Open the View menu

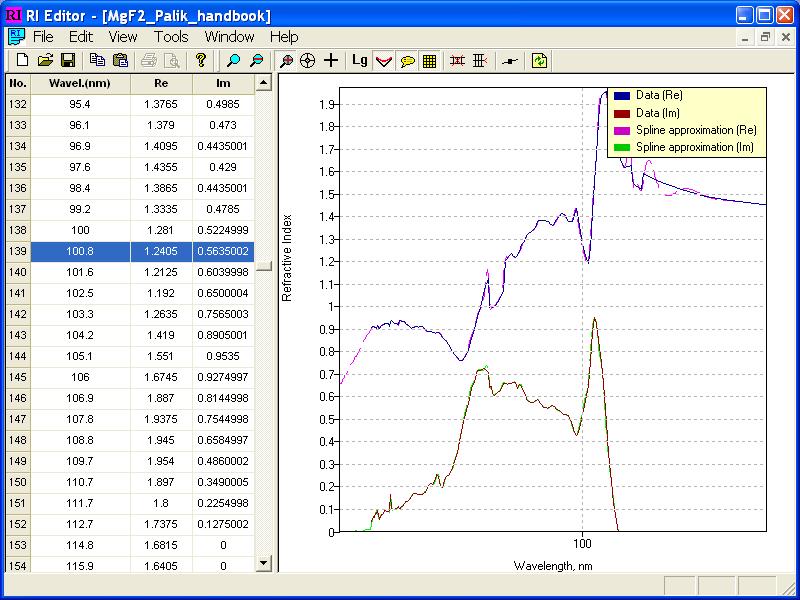point(123,37)
